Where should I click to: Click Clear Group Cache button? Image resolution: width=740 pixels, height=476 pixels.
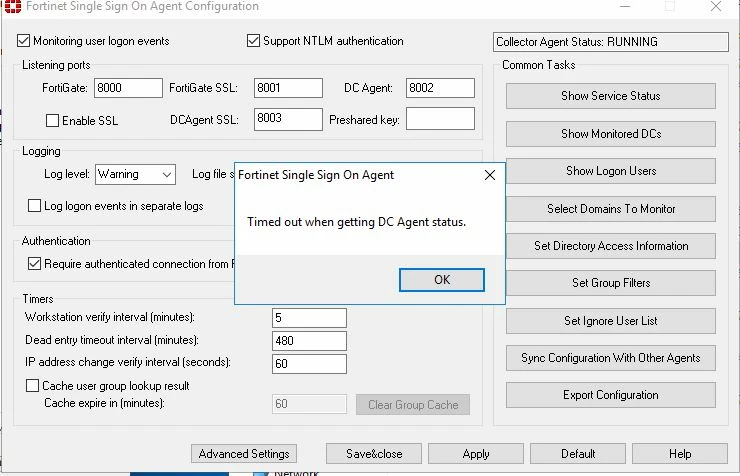[413, 405]
